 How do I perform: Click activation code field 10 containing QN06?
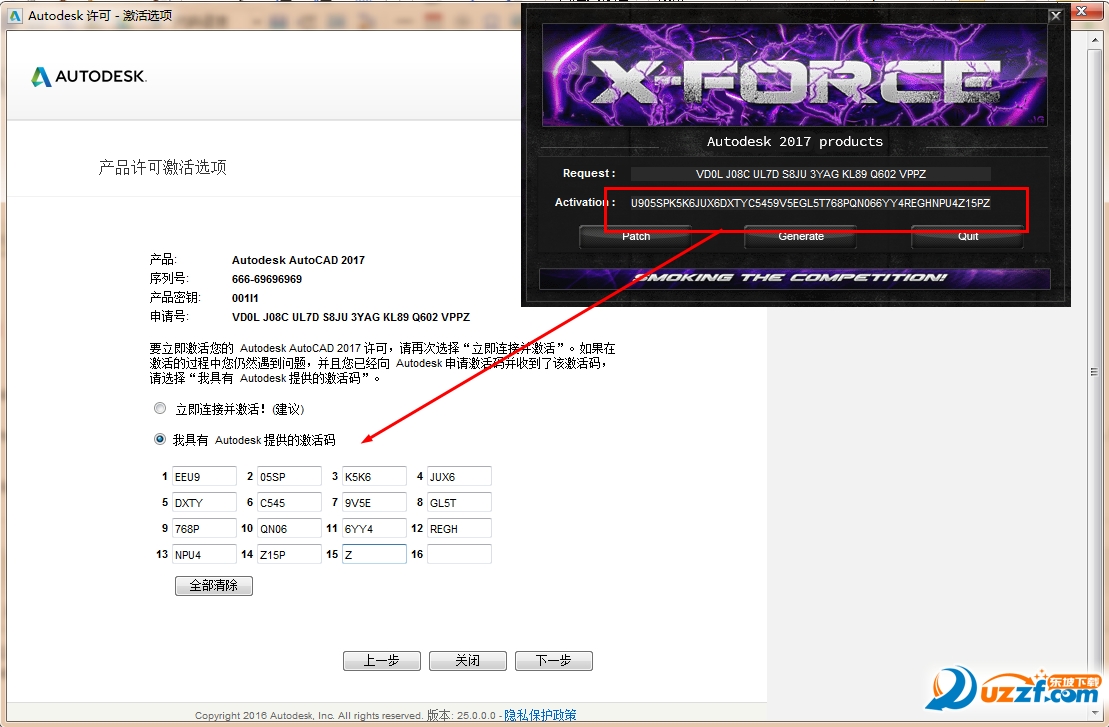coord(289,529)
